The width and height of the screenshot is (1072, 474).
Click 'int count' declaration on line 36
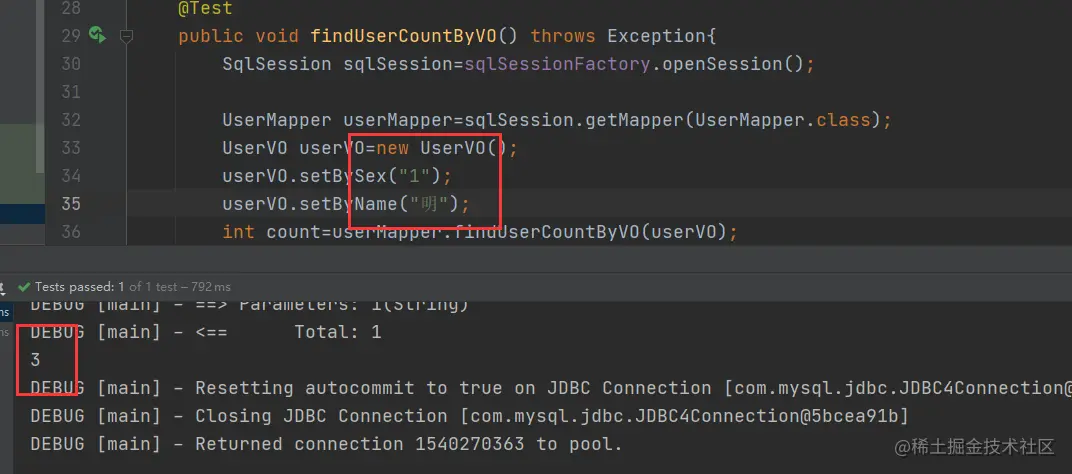pos(272,233)
